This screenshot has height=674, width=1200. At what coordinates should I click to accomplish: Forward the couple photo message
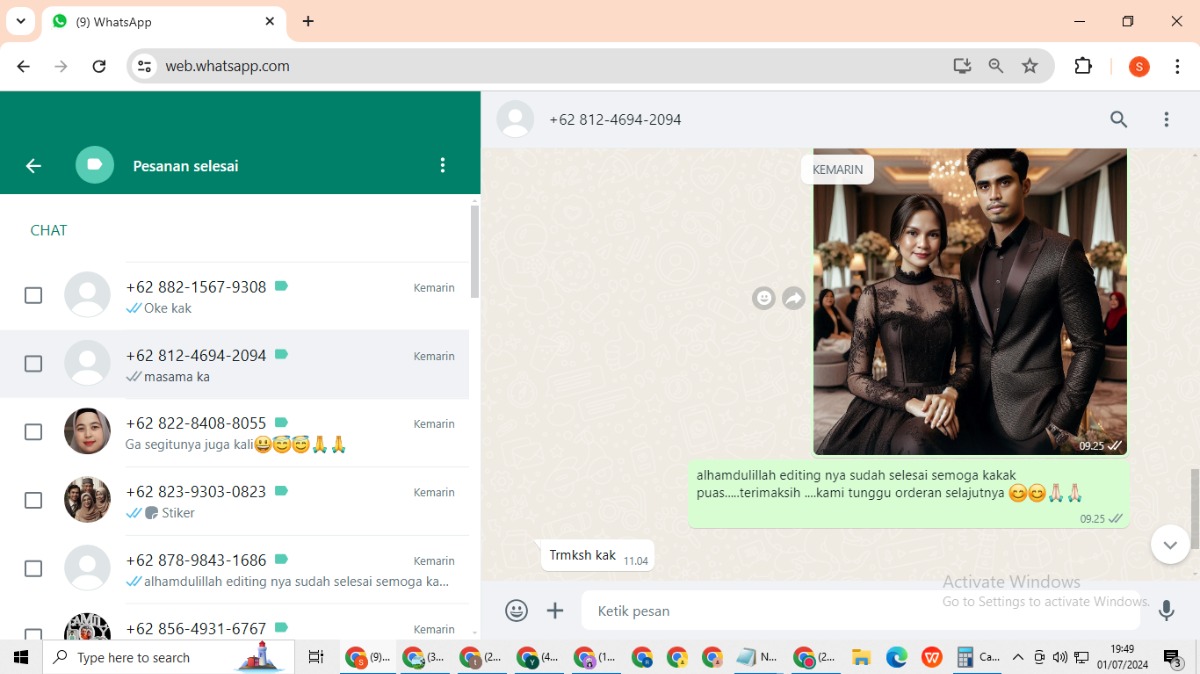click(x=793, y=298)
